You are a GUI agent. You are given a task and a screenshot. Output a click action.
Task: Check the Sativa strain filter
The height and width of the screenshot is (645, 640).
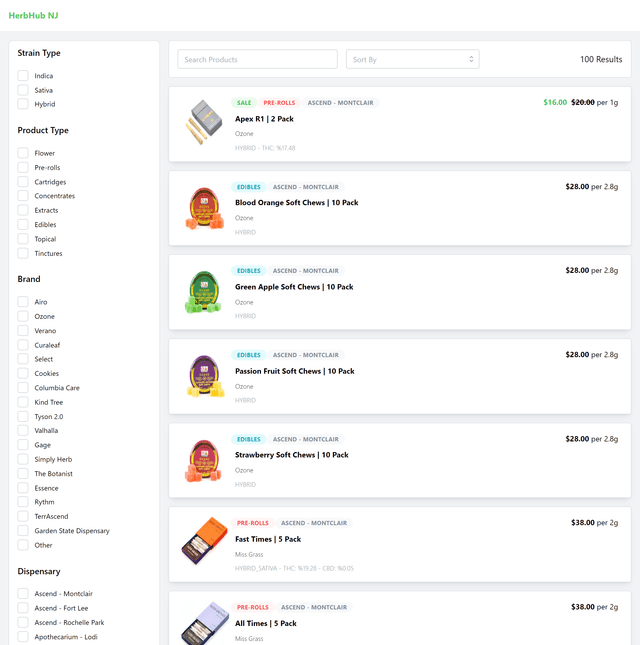23,90
